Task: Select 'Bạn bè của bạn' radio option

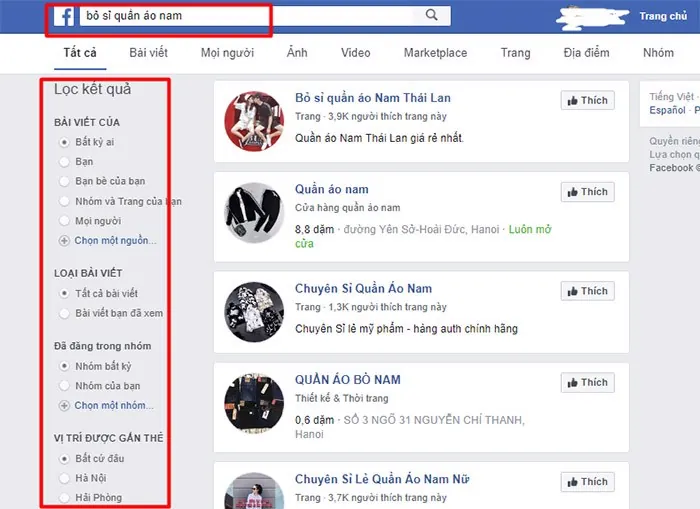Action: coord(64,181)
